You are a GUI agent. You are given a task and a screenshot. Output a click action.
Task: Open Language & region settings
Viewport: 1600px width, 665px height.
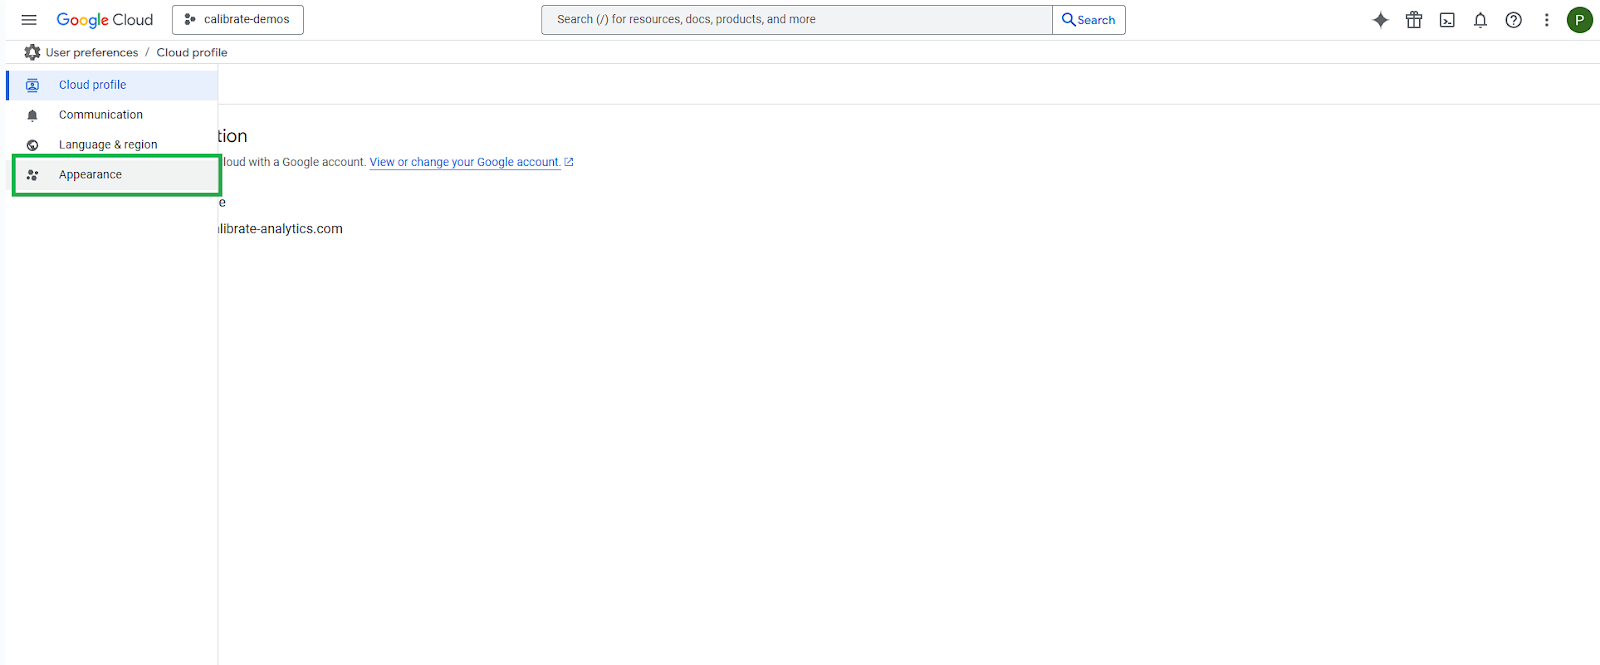coord(112,145)
